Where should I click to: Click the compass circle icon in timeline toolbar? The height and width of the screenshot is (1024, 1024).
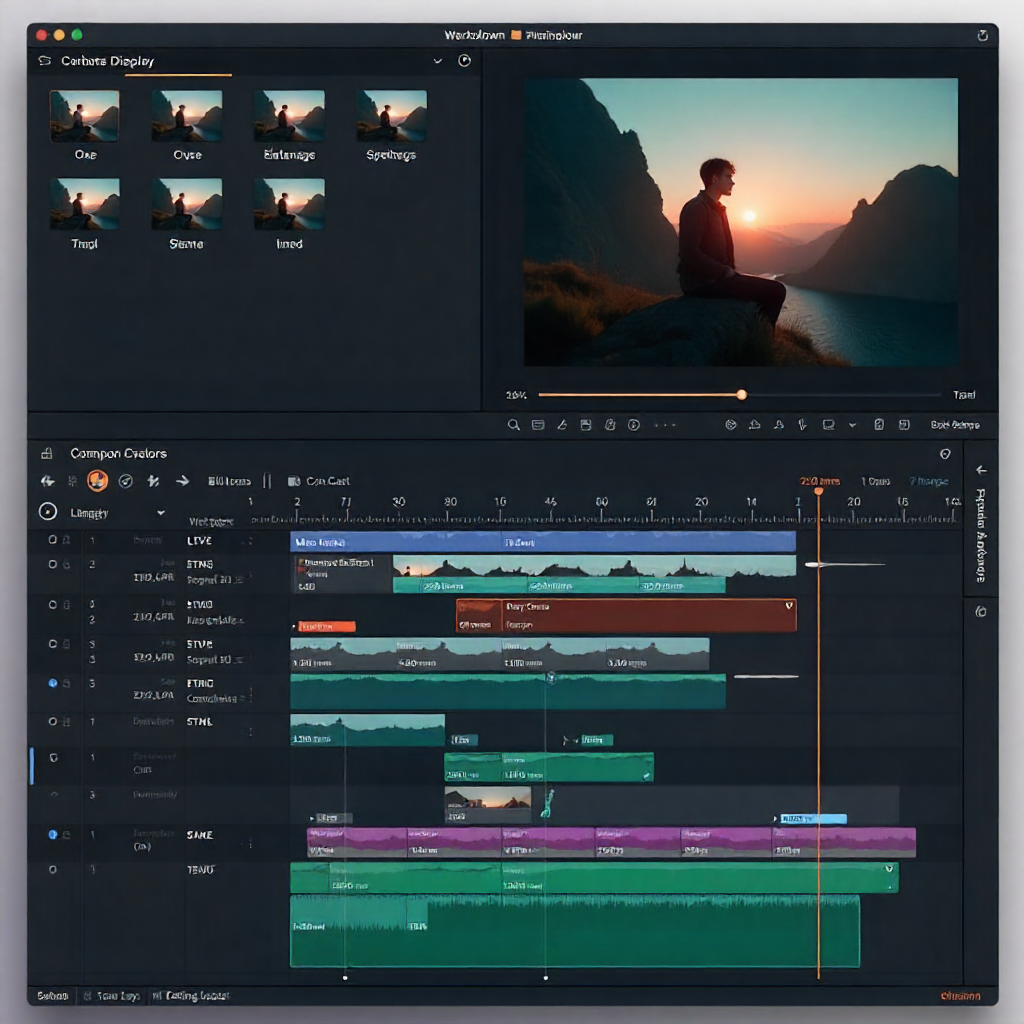(125, 481)
